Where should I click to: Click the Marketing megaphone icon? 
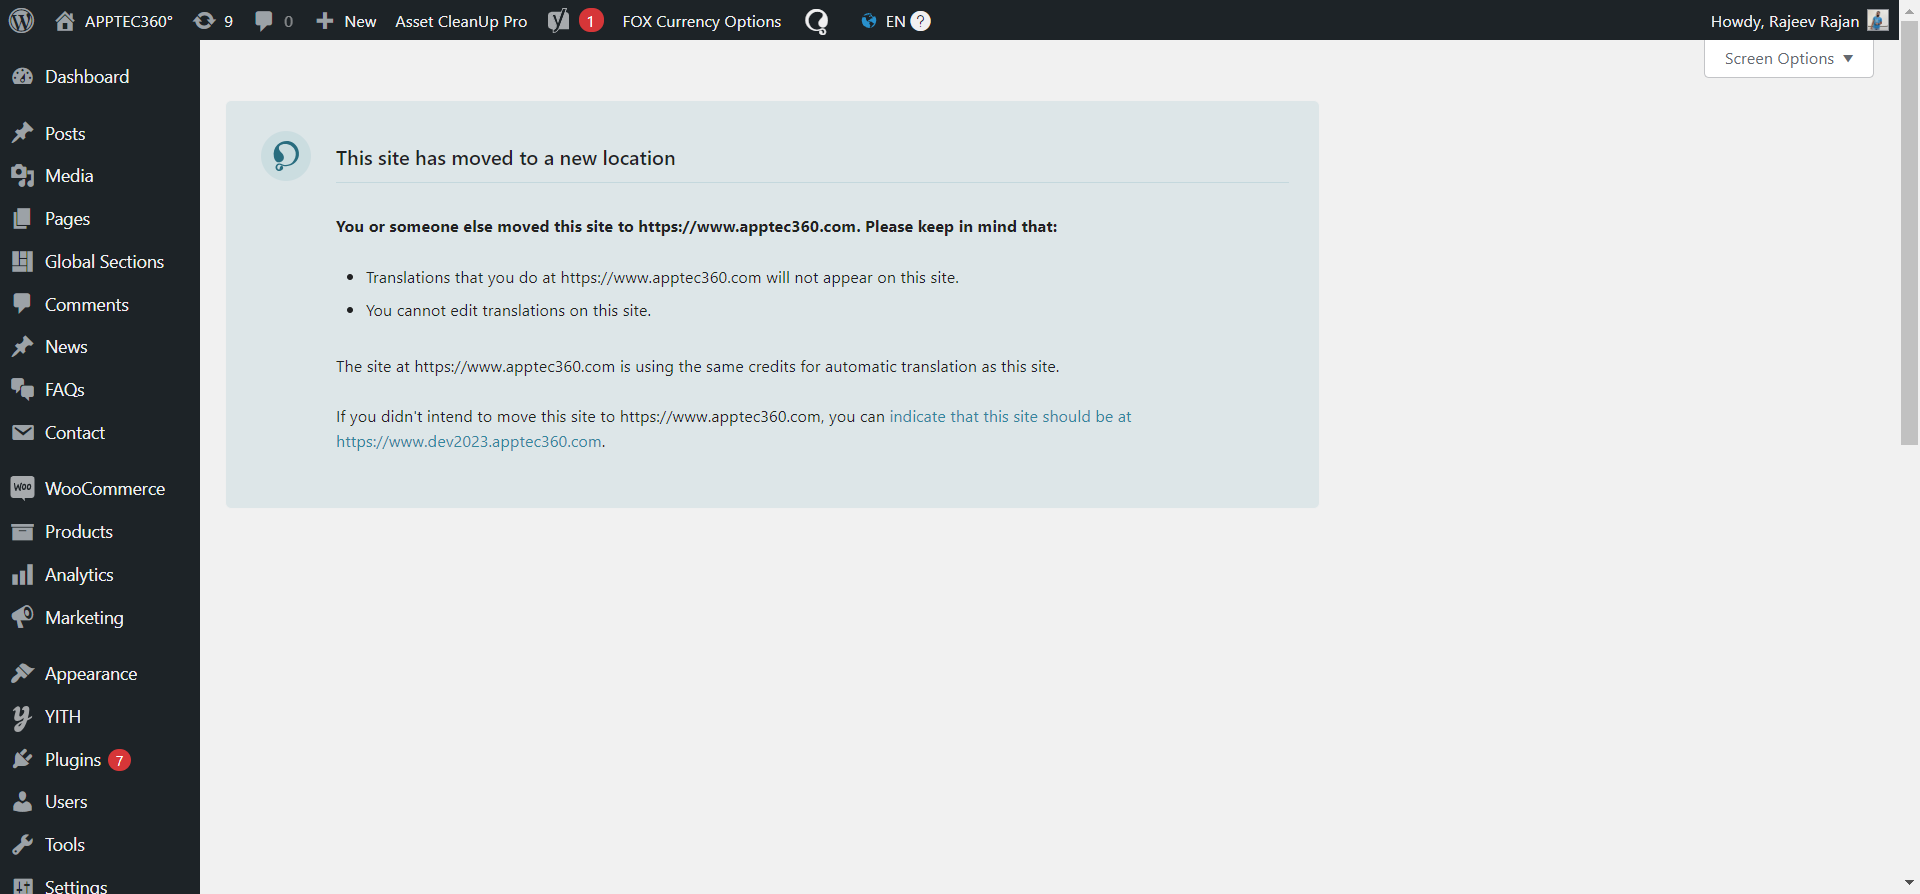coord(23,617)
